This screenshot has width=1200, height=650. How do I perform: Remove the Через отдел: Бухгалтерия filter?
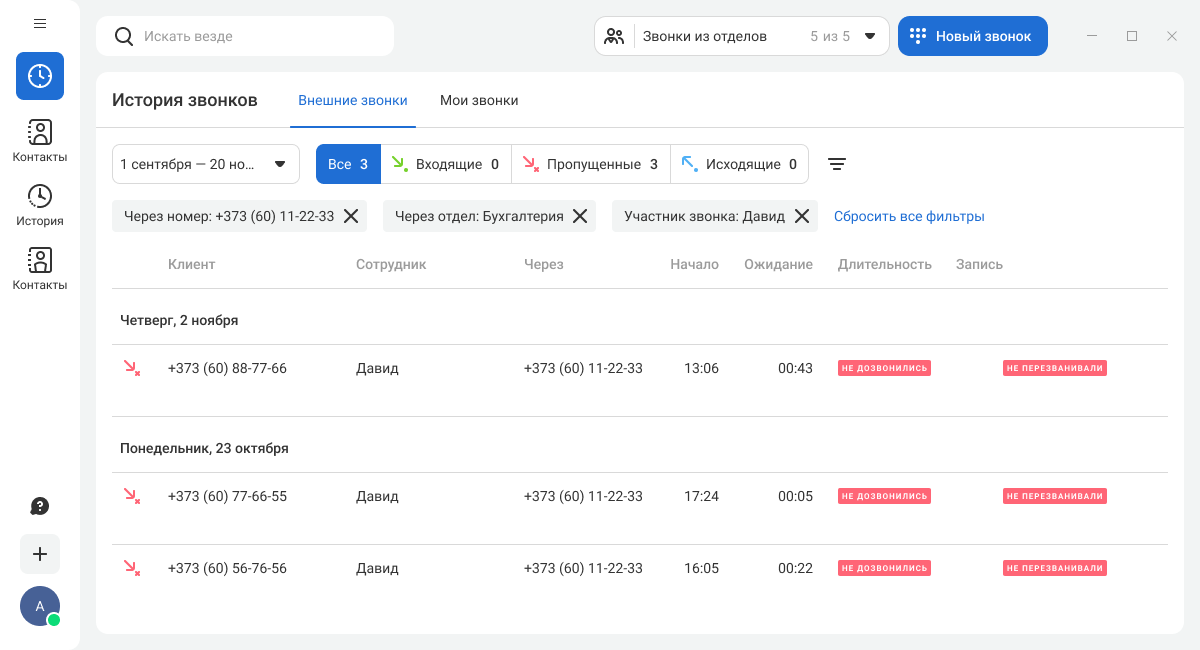580,216
